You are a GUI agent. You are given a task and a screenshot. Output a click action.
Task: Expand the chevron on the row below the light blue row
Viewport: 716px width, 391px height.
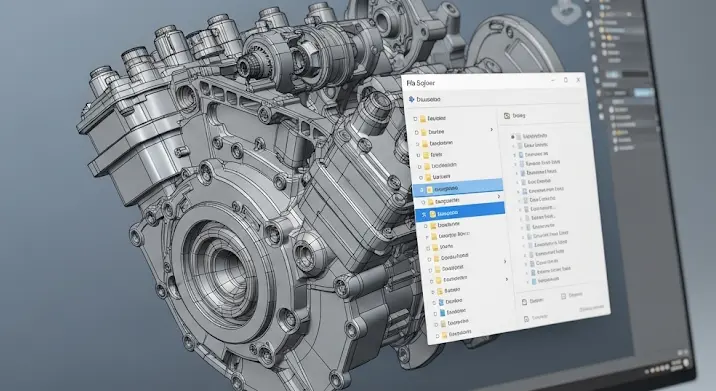pyautogui.click(x=499, y=196)
